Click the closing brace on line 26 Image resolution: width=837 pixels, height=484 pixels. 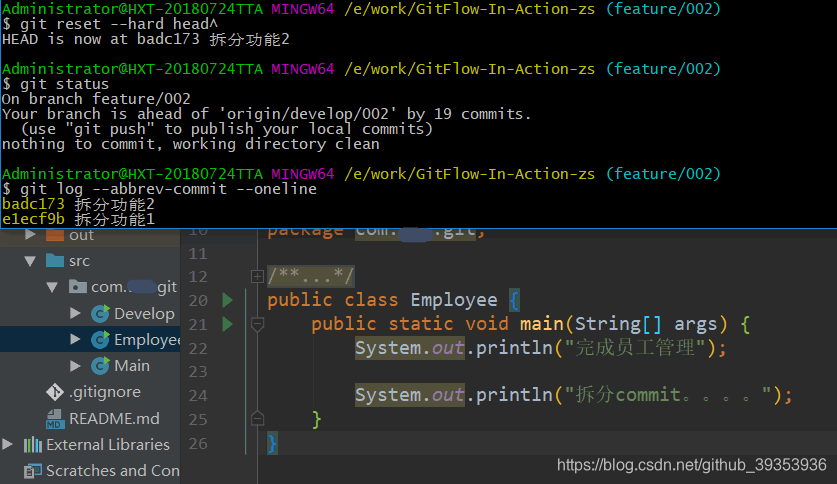(x=272, y=443)
